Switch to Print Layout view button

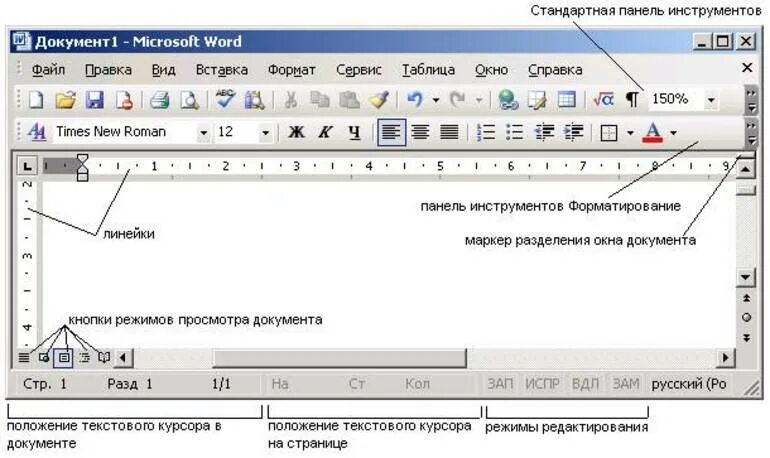point(64,357)
